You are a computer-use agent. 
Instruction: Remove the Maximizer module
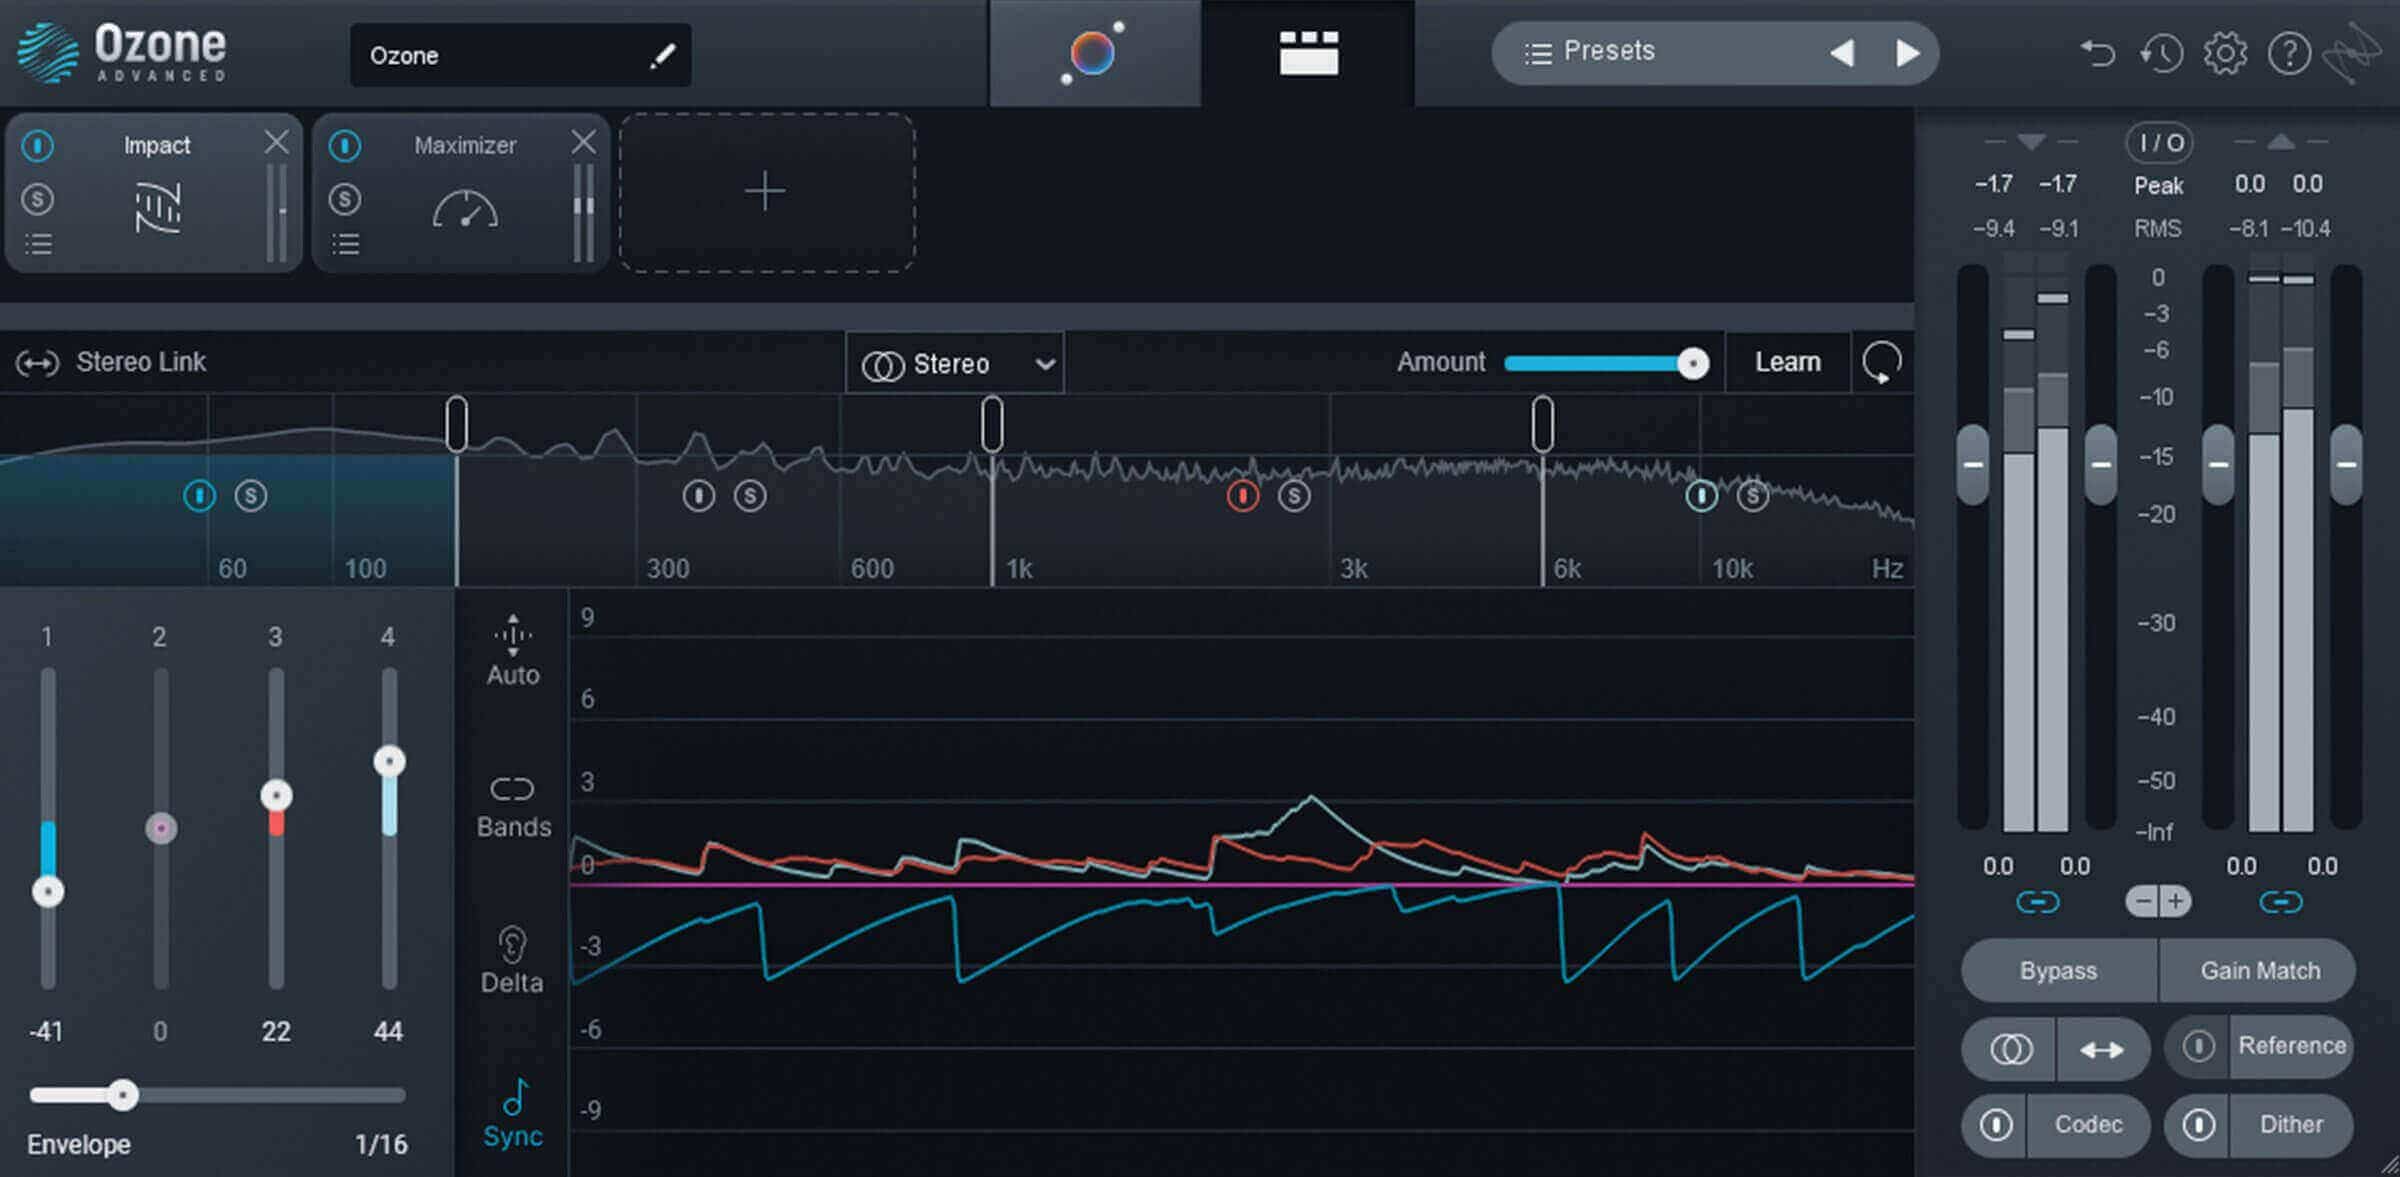pos(584,143)
